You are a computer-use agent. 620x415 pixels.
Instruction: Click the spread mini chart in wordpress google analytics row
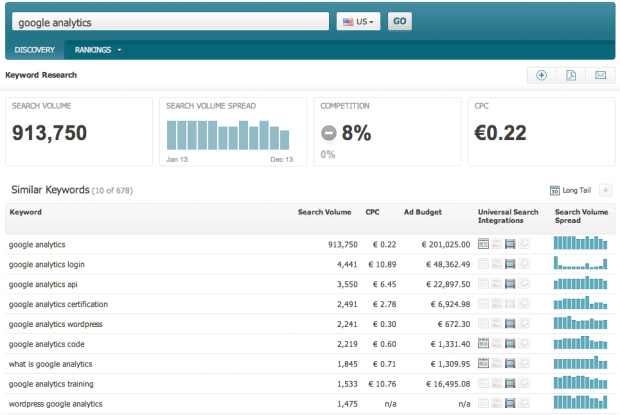click(x=580, y=402)
